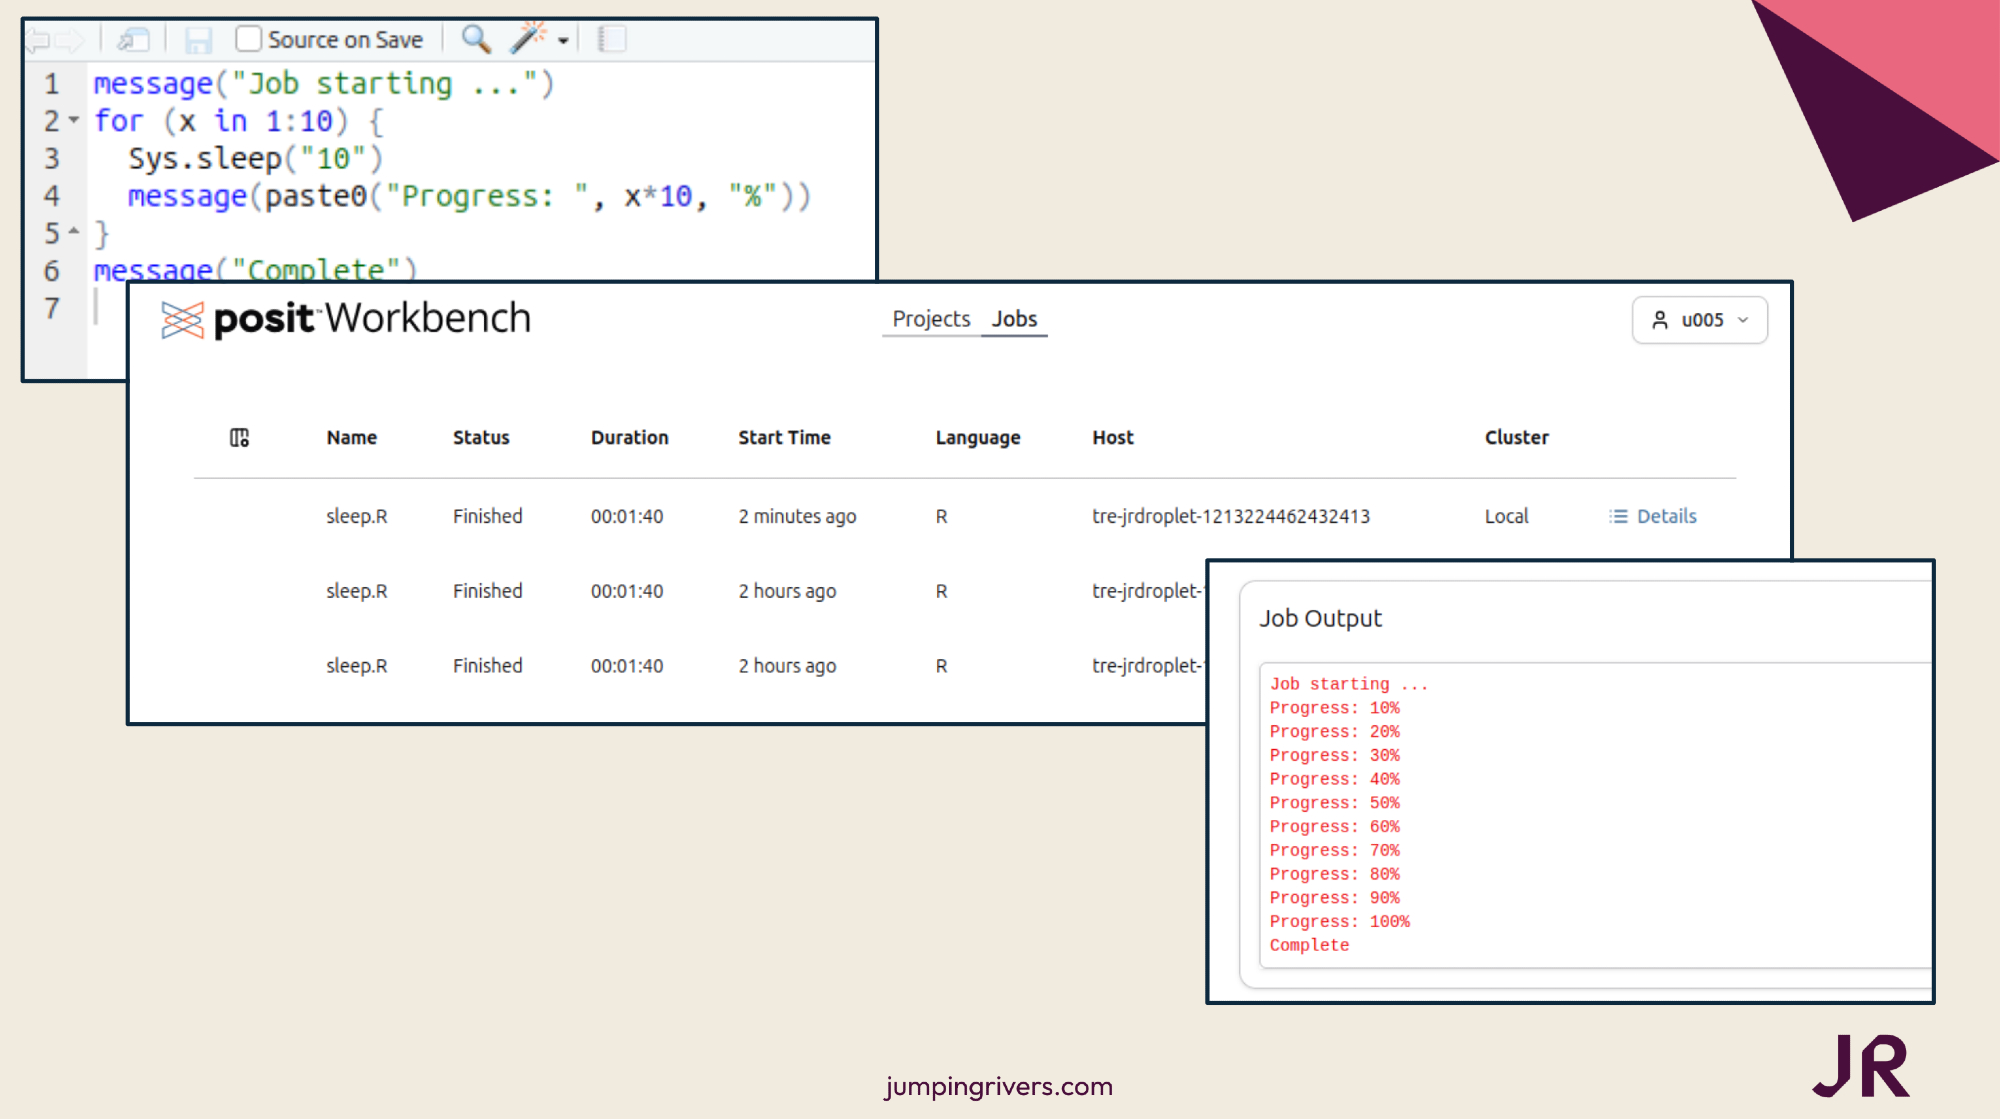Screen dimensions: 2000x1119
Task: Click the column chooser icon in jobs table
Action: tap(239, 438)
